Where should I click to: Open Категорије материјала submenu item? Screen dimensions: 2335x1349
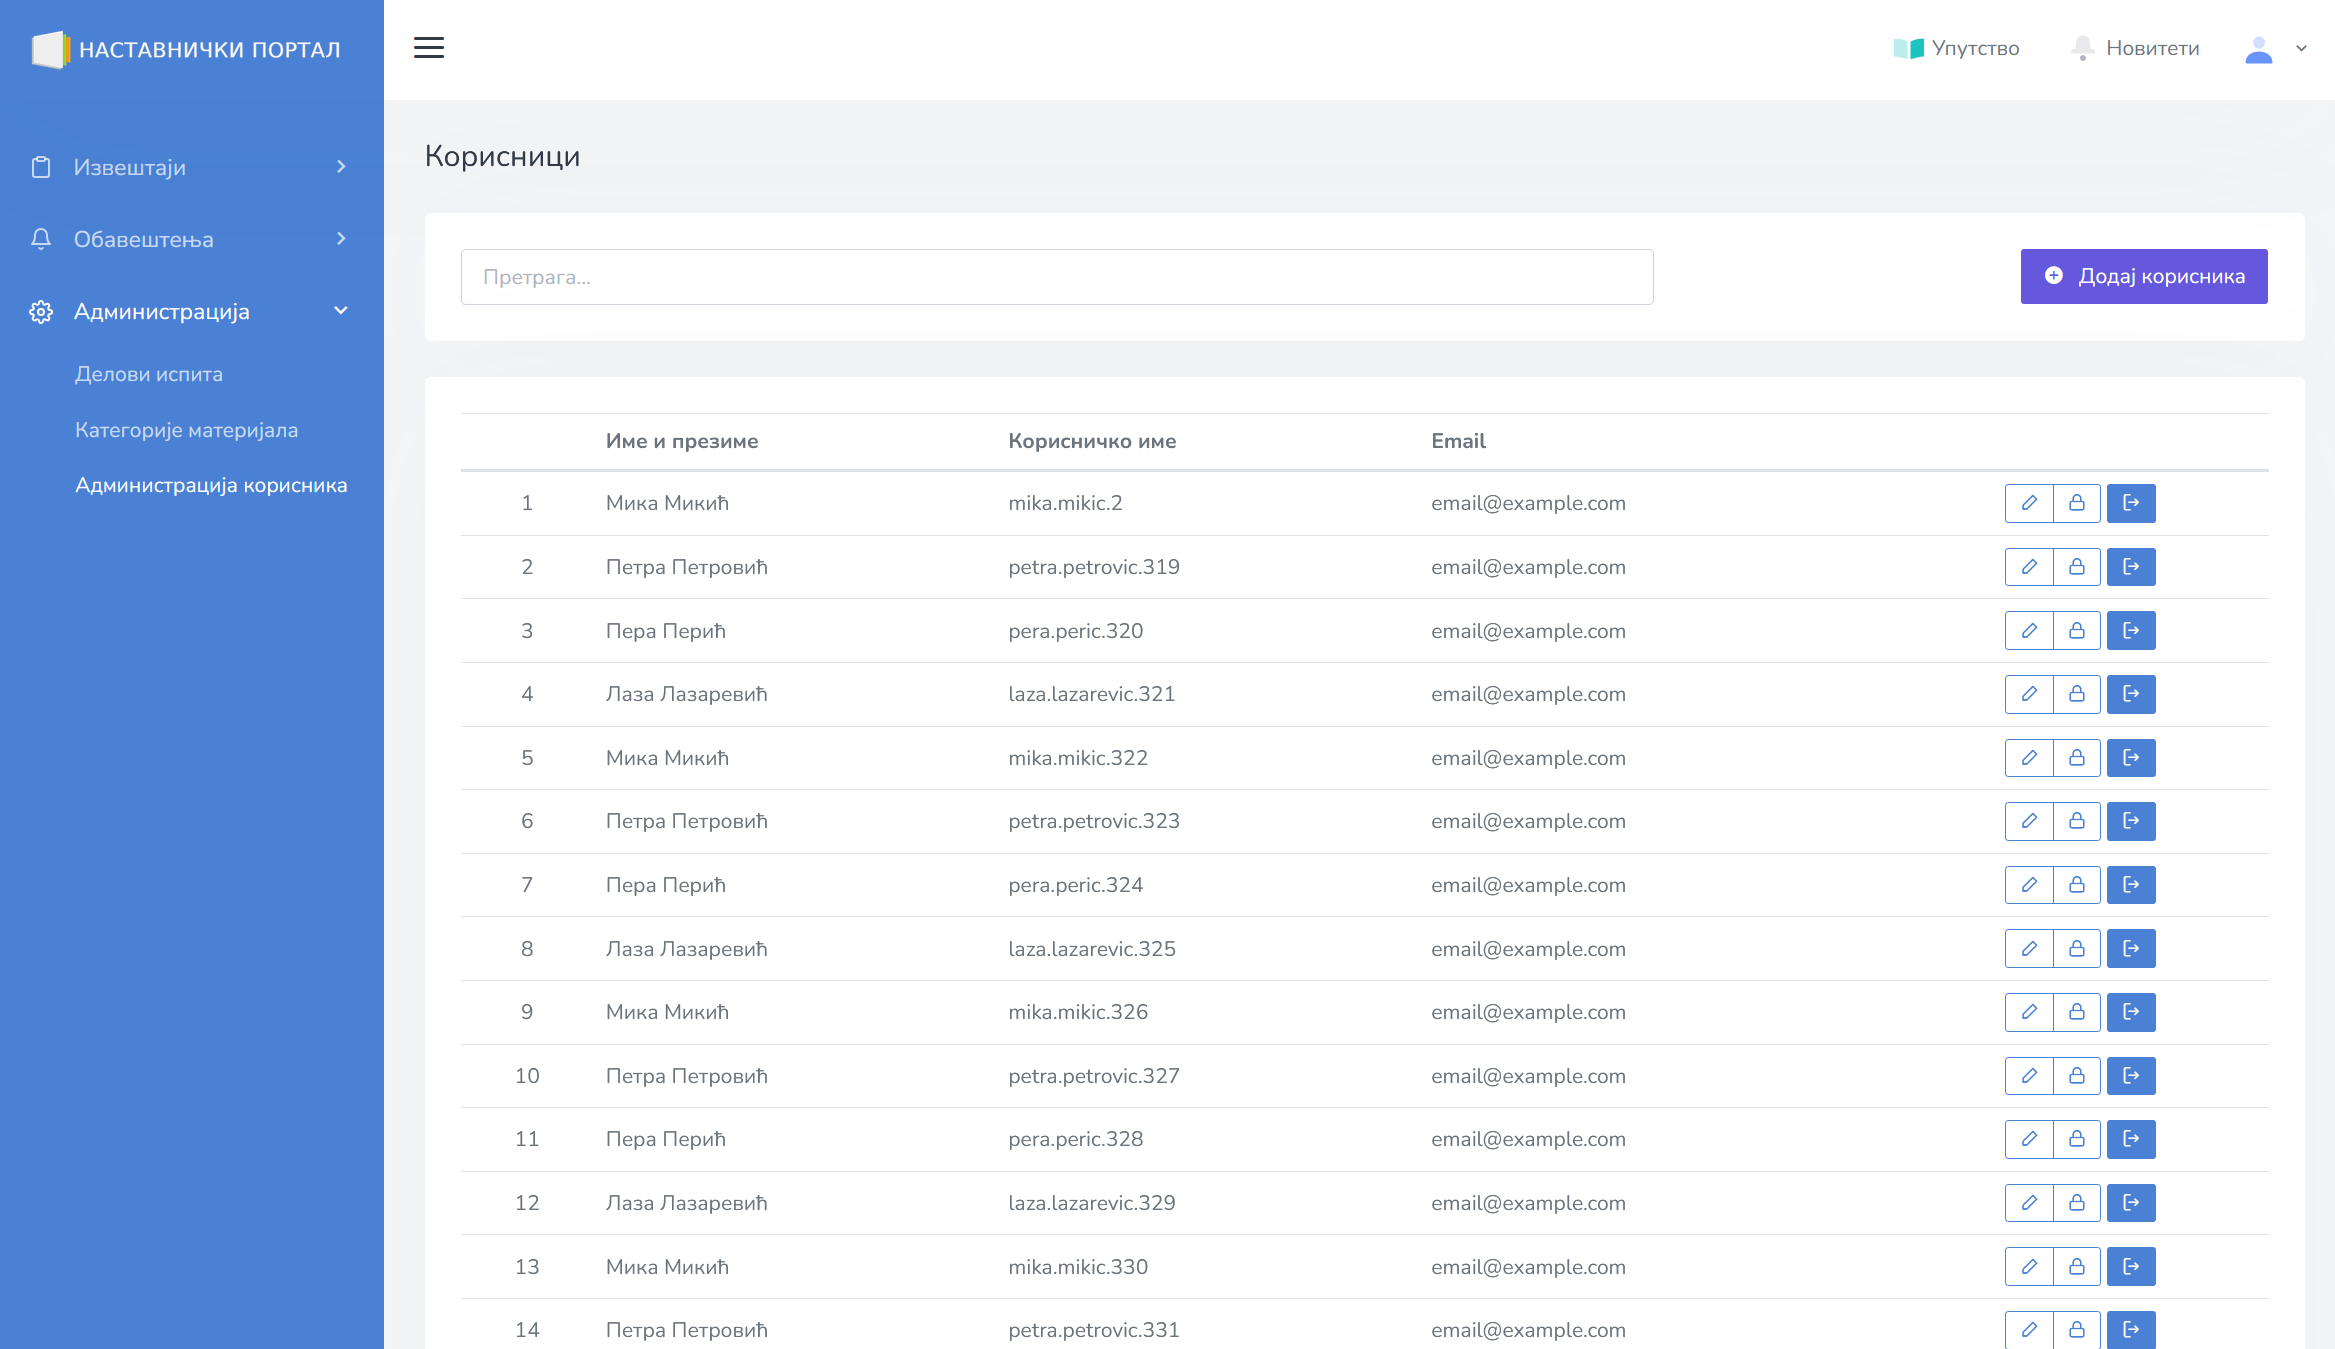coord(186,430)
